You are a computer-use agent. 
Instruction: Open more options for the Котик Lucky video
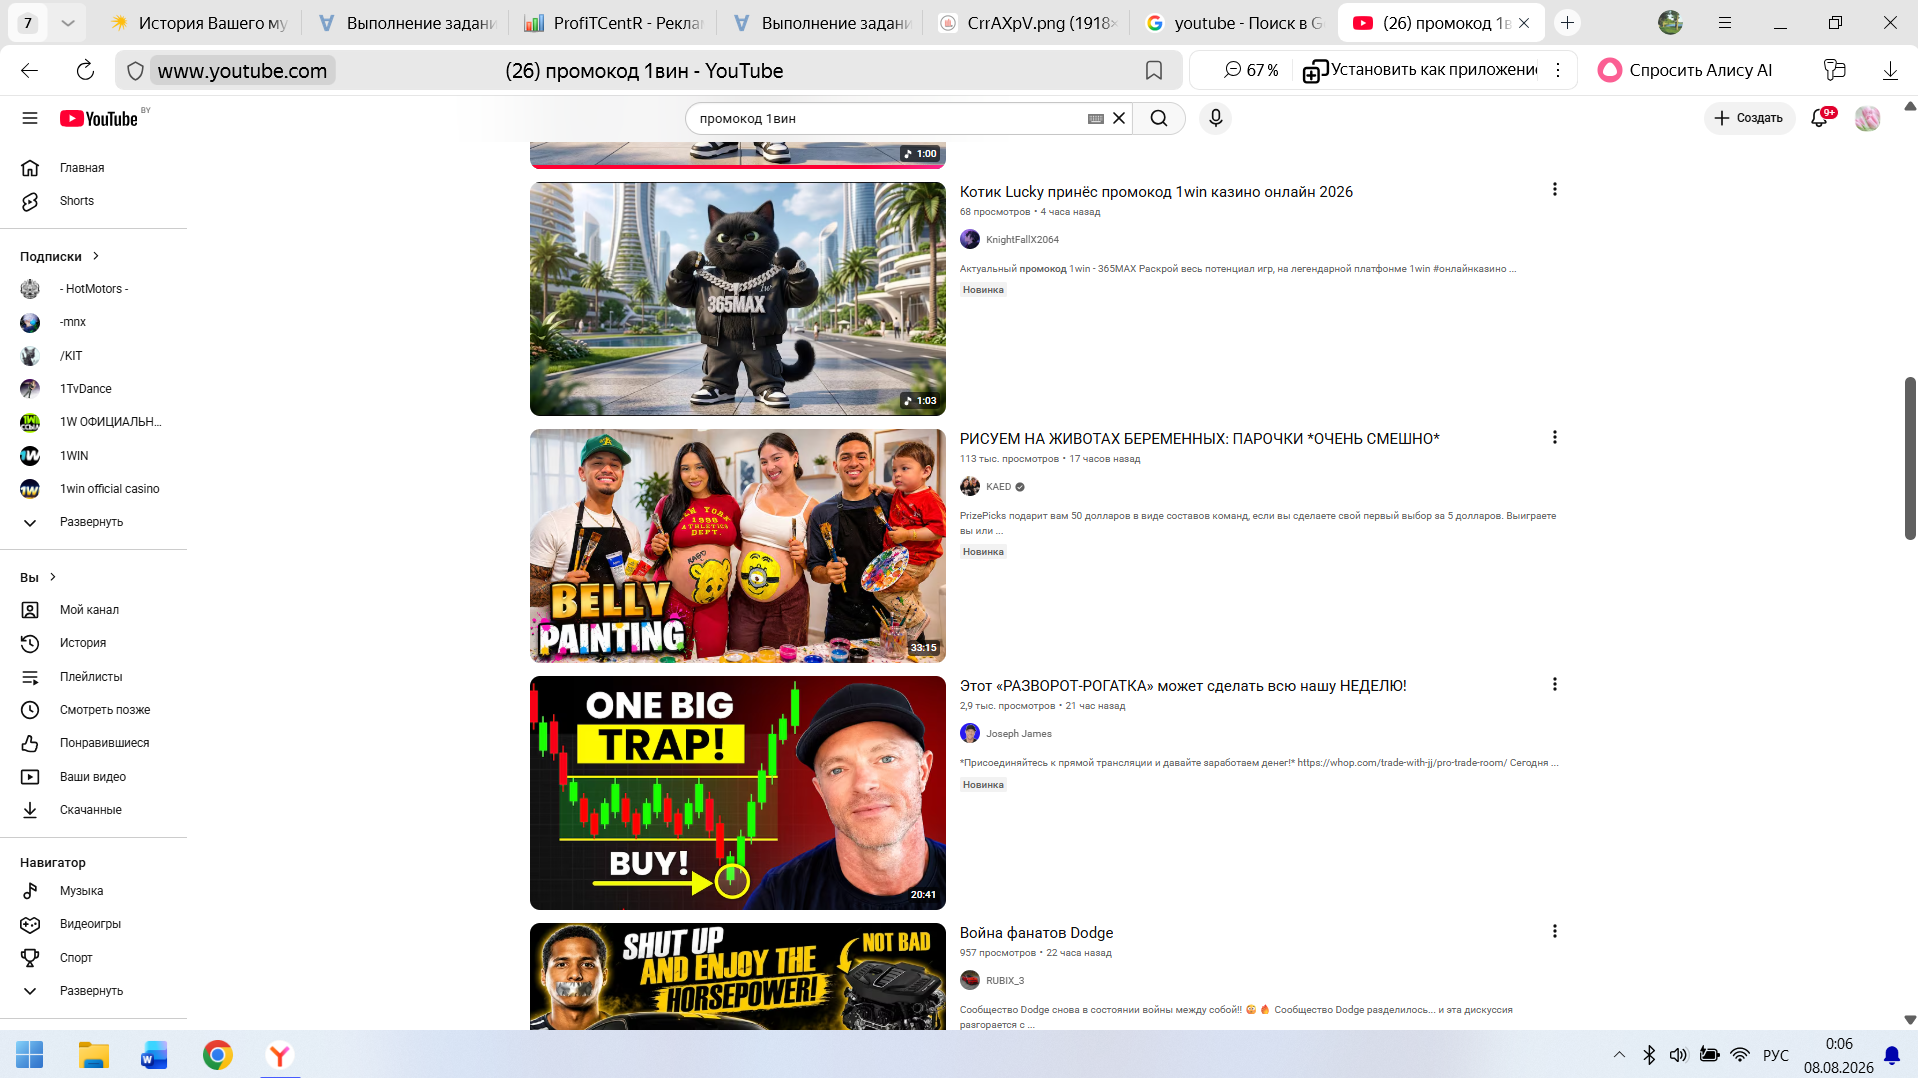click(1554, 190)
